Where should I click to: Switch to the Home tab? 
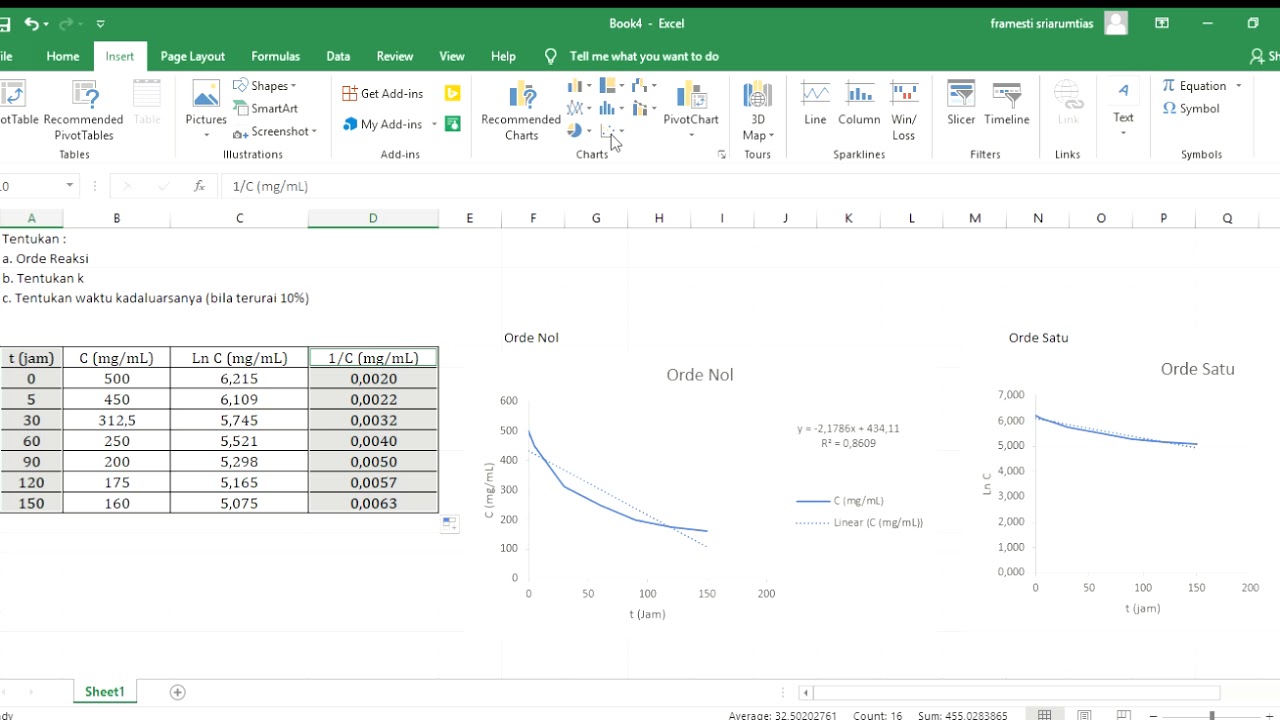tap(62, 56)
